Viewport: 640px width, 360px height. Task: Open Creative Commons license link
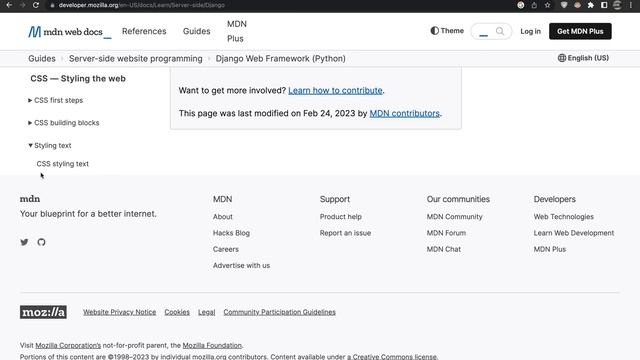click(392, 356)
